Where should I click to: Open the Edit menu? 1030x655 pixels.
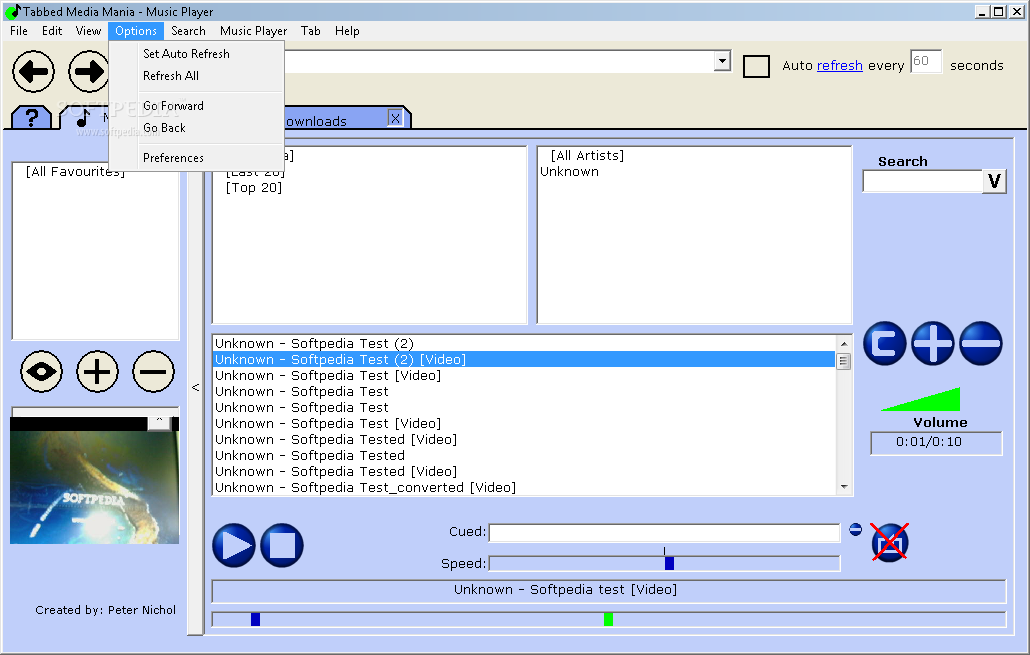click(x=52, y=31)
